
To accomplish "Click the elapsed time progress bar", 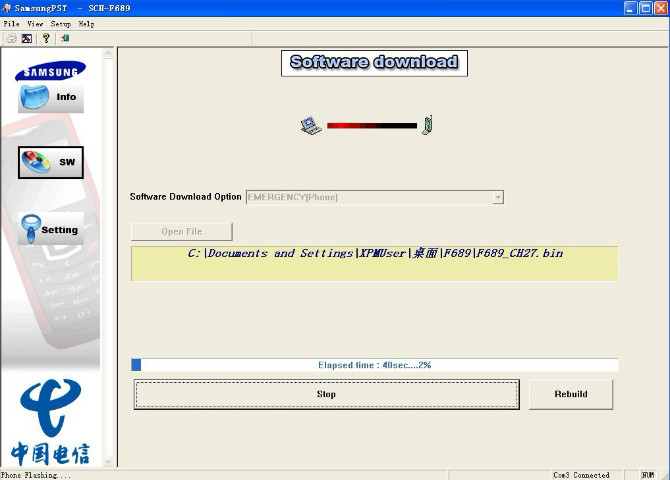I will tap(374, 365).
